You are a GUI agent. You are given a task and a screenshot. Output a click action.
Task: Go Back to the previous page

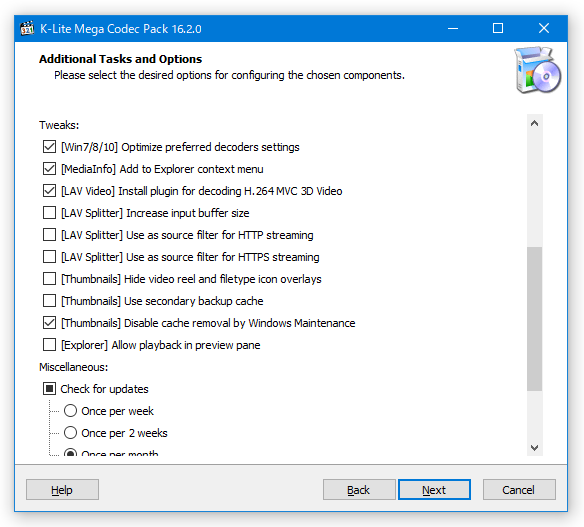pyautogui.click(x=359, y=489)
